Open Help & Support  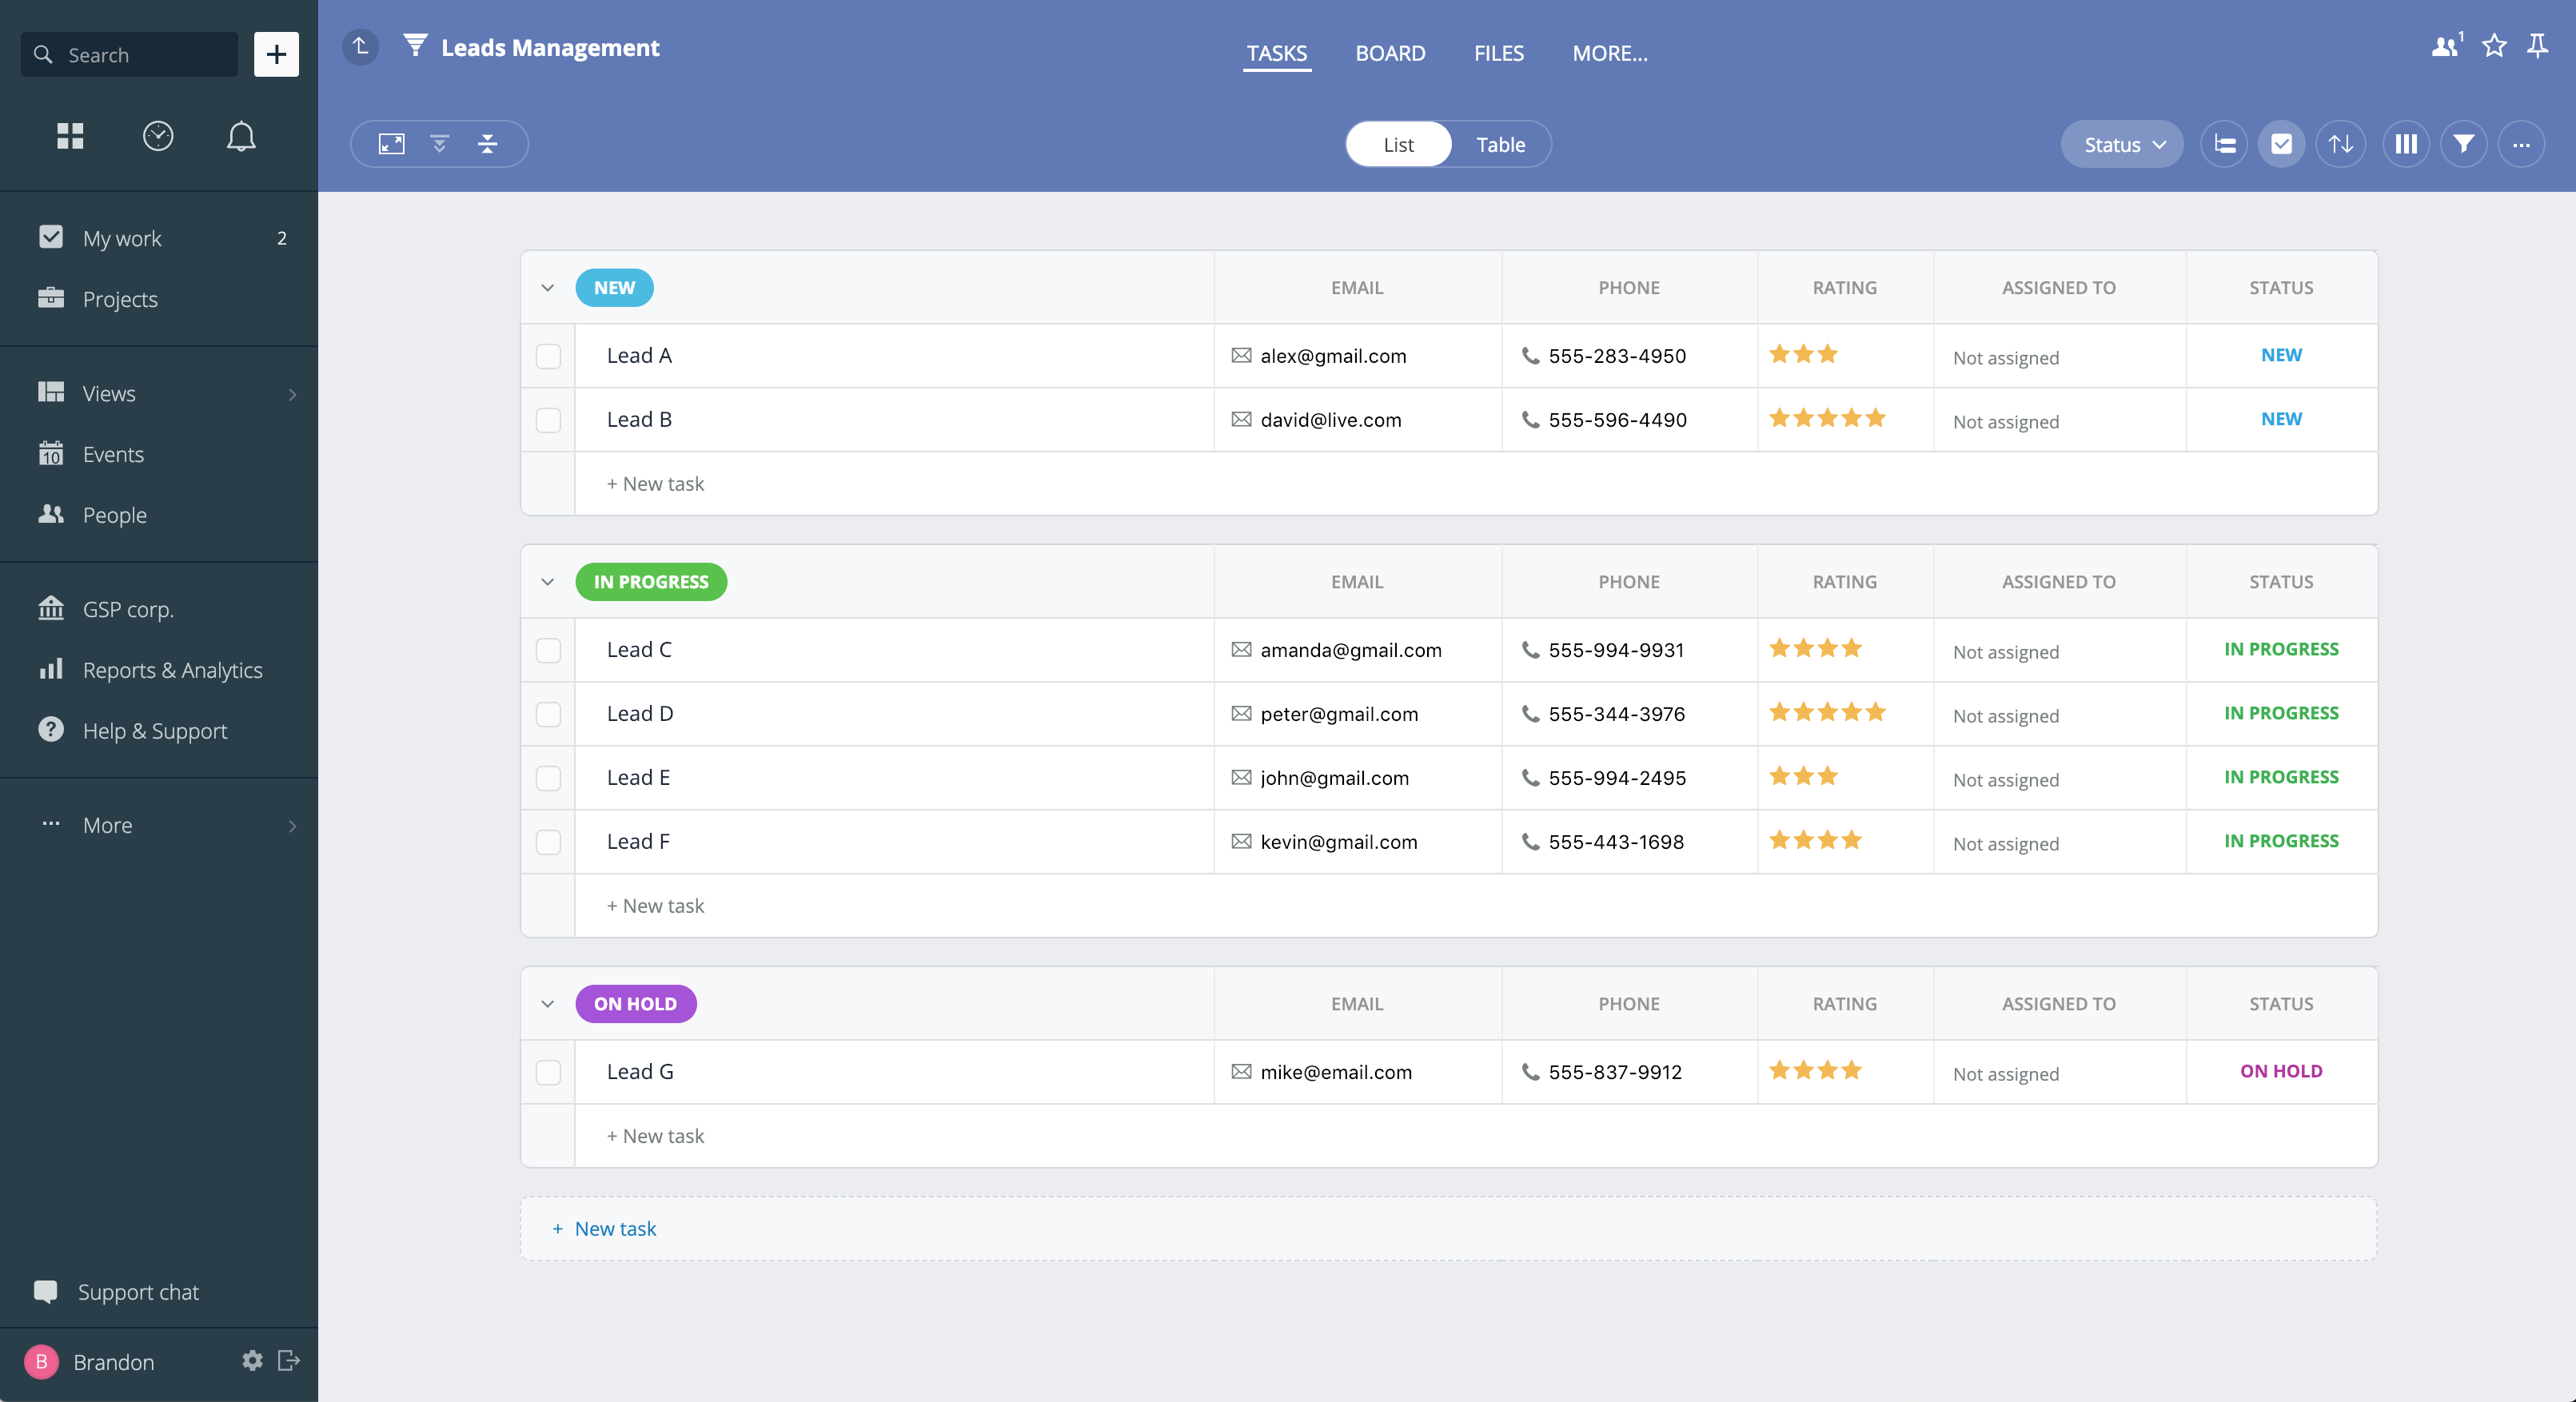159,731
